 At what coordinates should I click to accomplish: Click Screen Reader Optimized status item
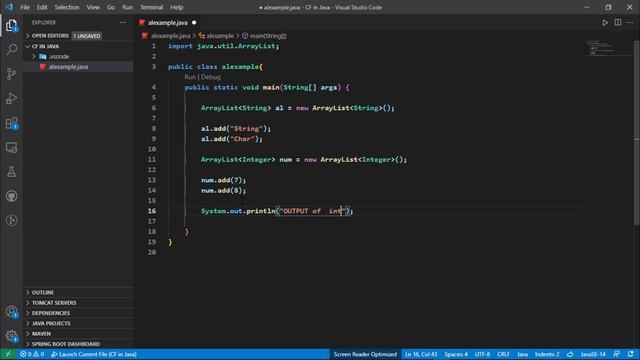tap(365, 354)
